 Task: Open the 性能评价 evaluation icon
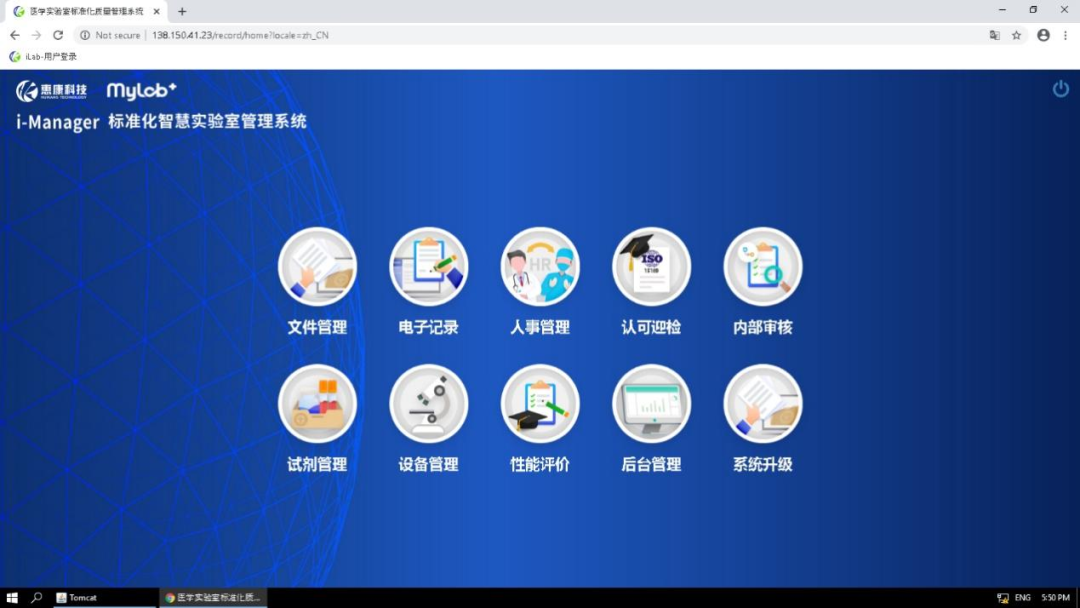point(540,403)
